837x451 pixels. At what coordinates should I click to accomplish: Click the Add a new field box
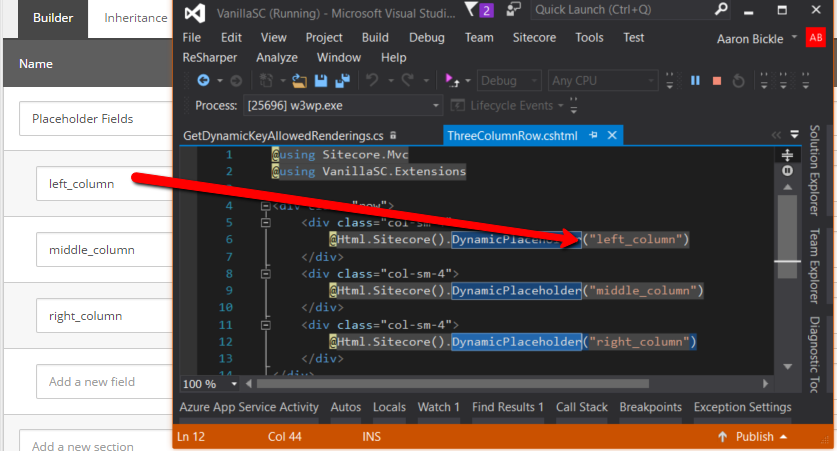[x=105, y=382]
